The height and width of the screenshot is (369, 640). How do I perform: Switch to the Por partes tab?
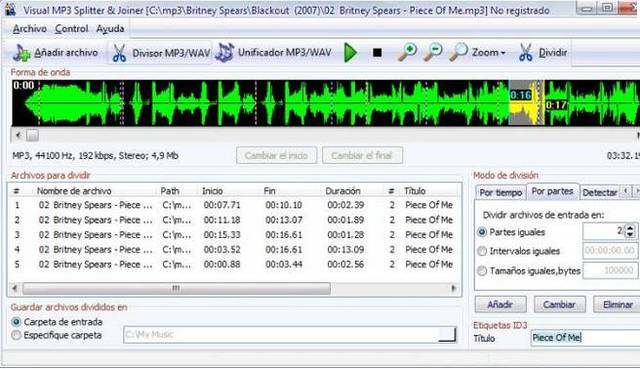552,191
